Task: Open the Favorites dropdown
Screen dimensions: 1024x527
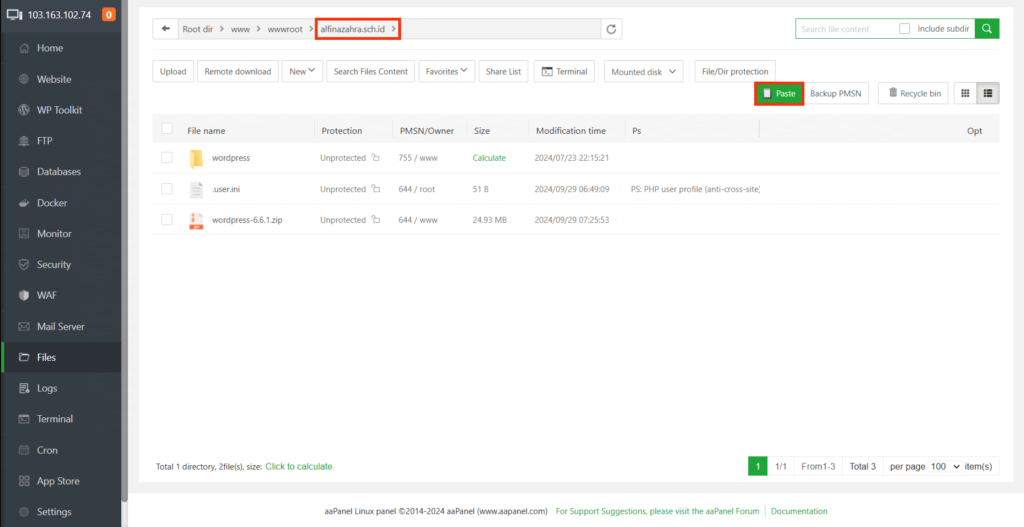Action: click(445, 71)
